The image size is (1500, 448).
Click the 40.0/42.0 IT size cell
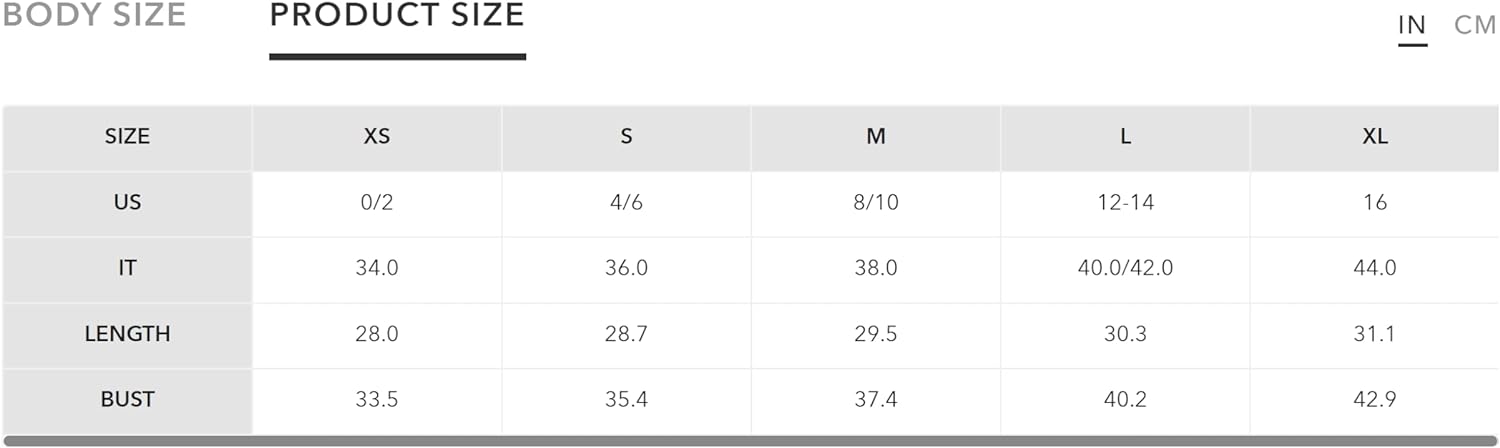(1125, 269)
